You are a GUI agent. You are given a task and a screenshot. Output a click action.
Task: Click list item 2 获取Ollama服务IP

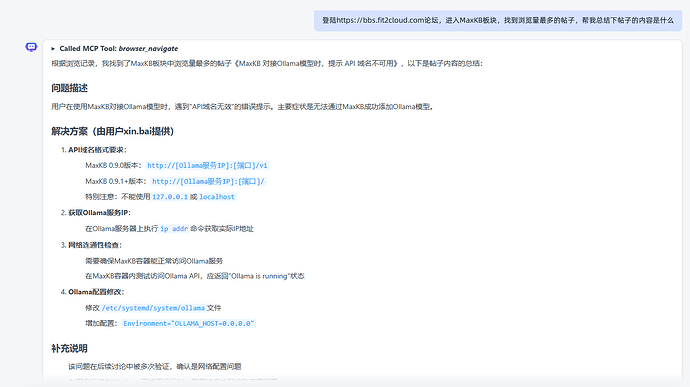(x=96, y=213)
